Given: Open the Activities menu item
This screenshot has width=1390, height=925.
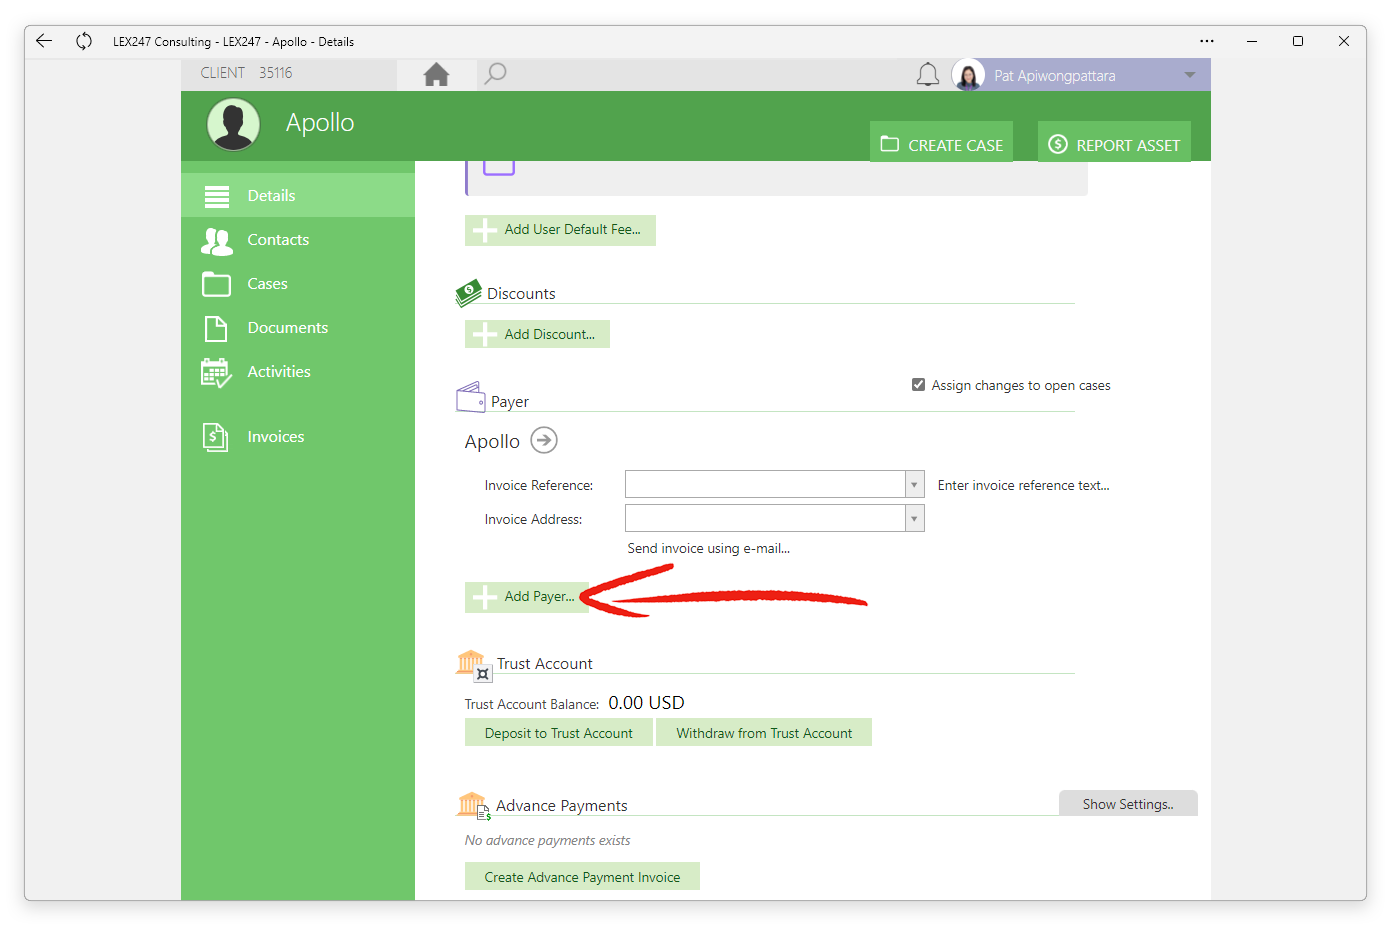Looking at the screenshot, I should pyautogui.click(x=298, y=371).
